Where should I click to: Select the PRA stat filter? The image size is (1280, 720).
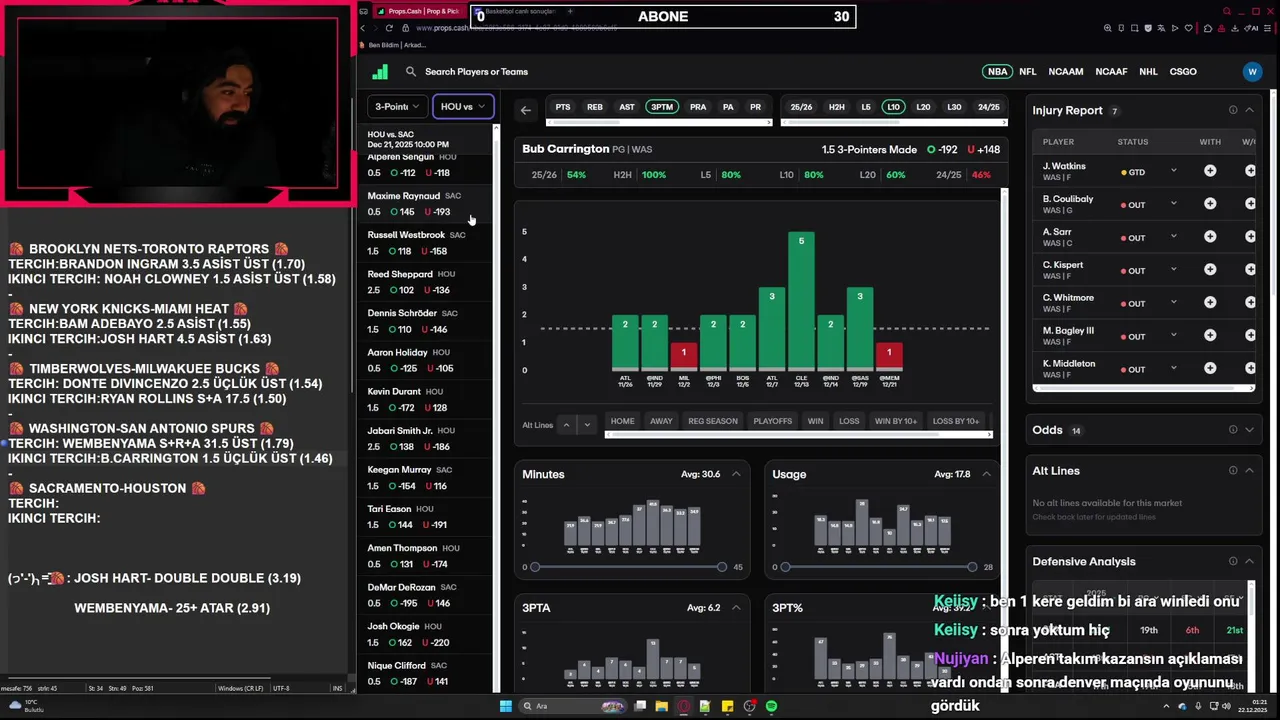(x=698, y=107)
